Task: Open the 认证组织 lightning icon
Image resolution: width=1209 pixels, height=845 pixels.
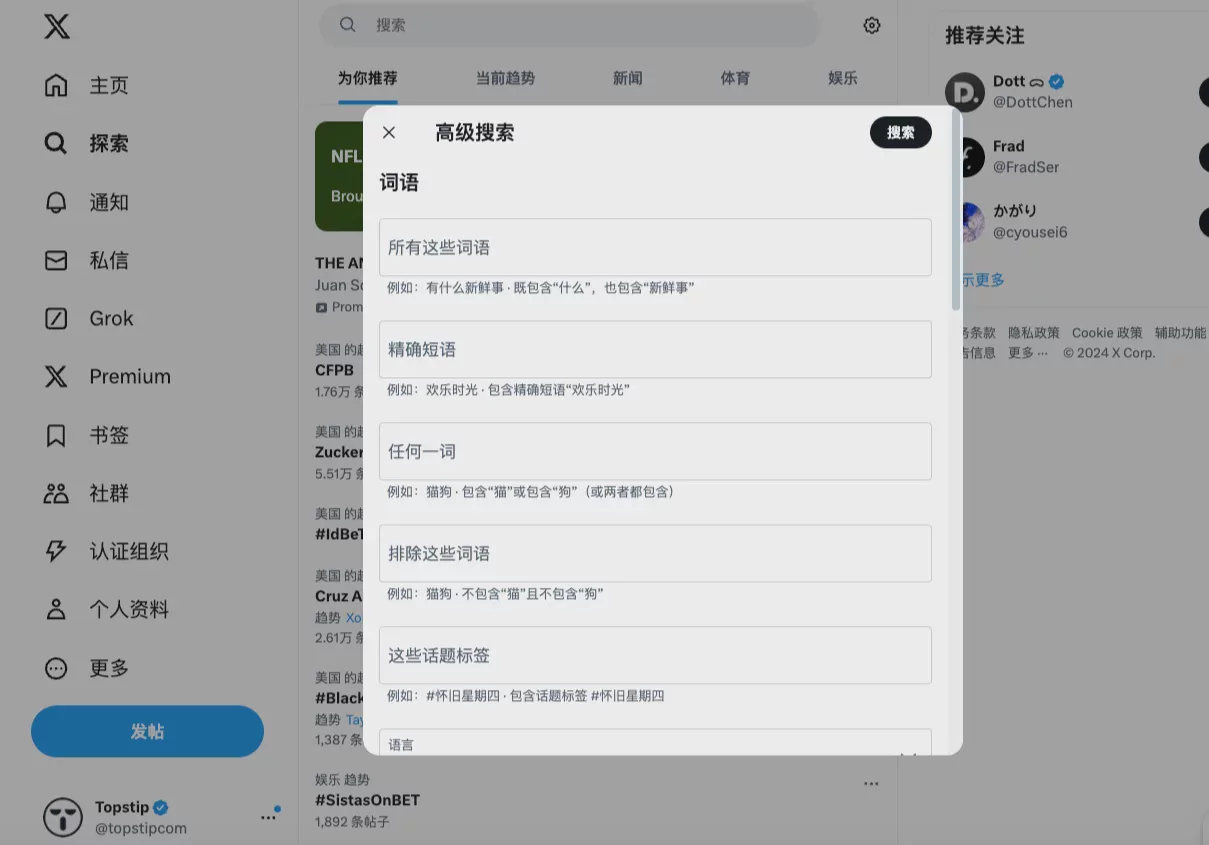Action: tap(56, 551)
